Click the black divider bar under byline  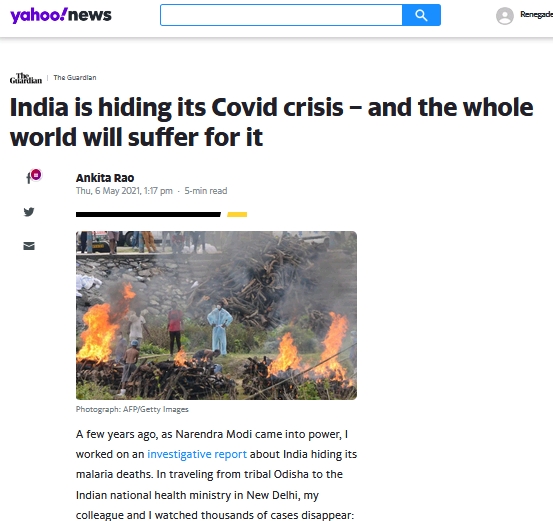[148, 214]
